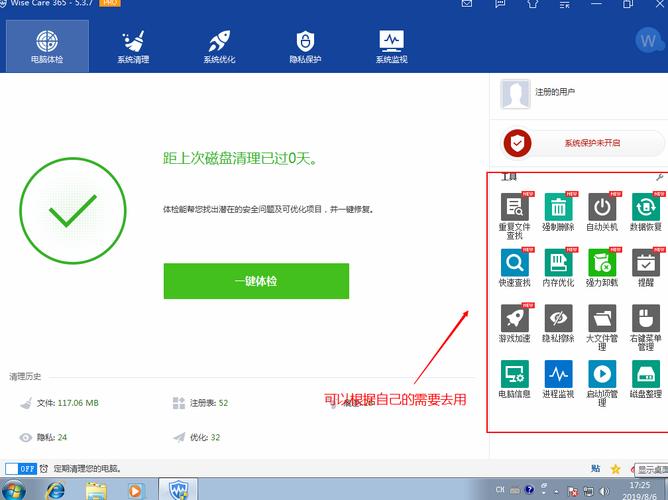Click the 定期清理您的电脑 label
Viewport: 668px width, 500px height.
87,469
